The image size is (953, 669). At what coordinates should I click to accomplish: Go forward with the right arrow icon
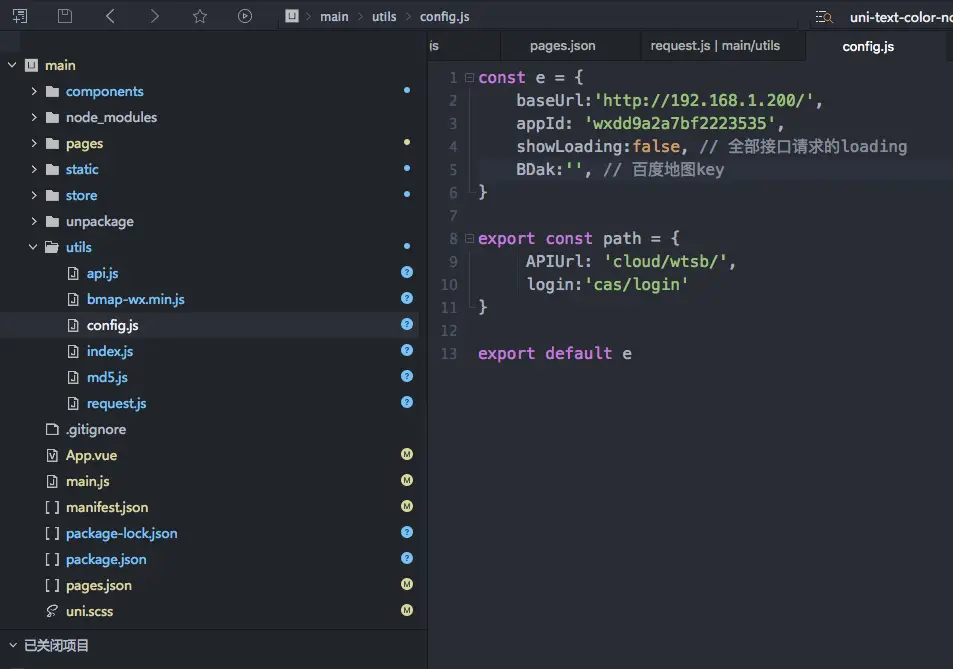[154, 16]
